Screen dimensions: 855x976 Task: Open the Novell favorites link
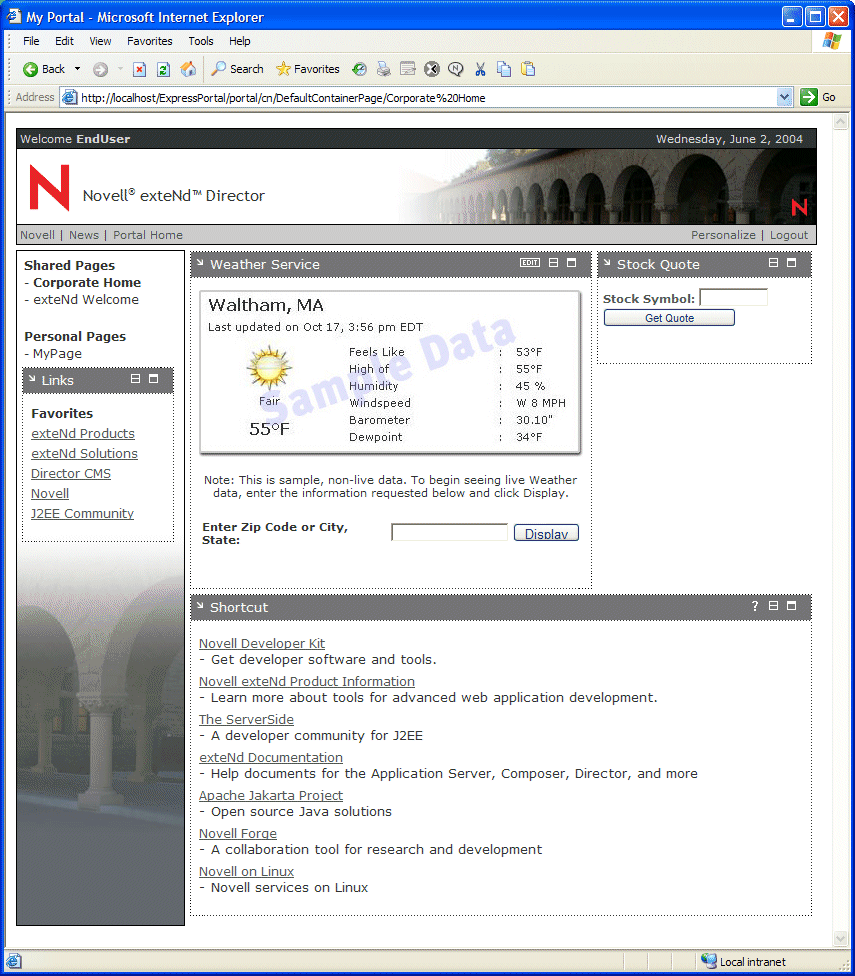coord(50,493)
